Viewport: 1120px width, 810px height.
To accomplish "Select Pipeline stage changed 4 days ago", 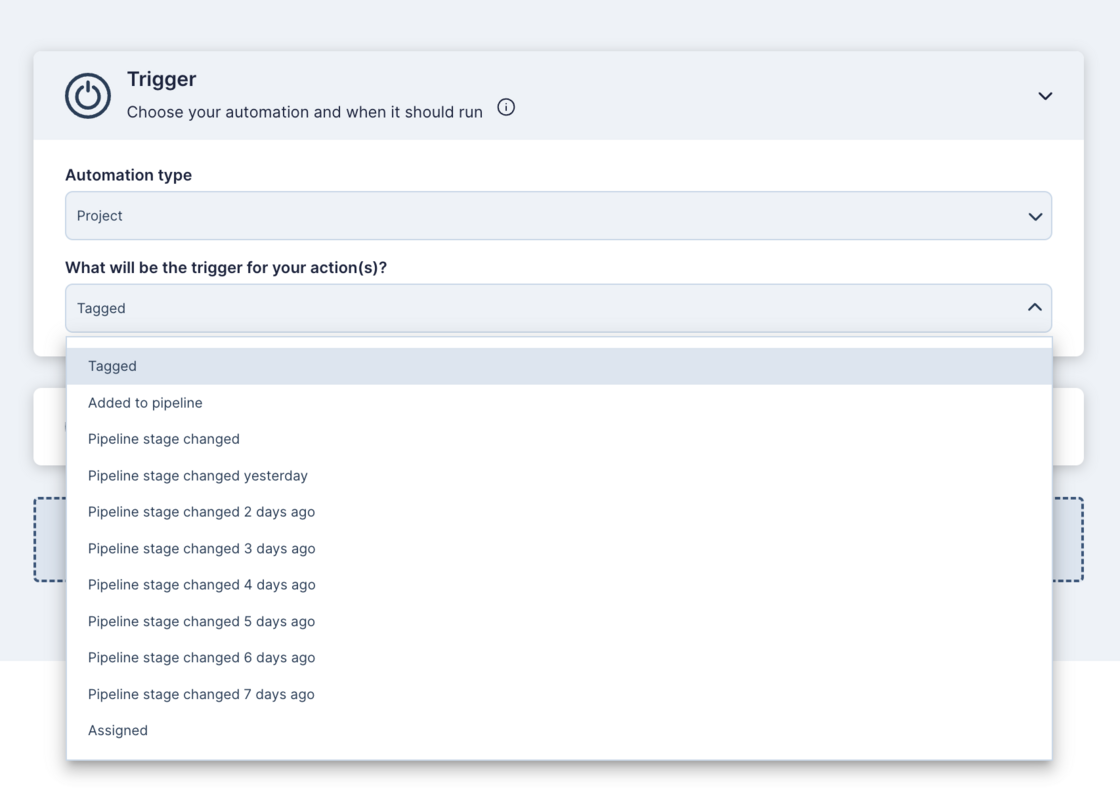I will [x=201, y=585].
